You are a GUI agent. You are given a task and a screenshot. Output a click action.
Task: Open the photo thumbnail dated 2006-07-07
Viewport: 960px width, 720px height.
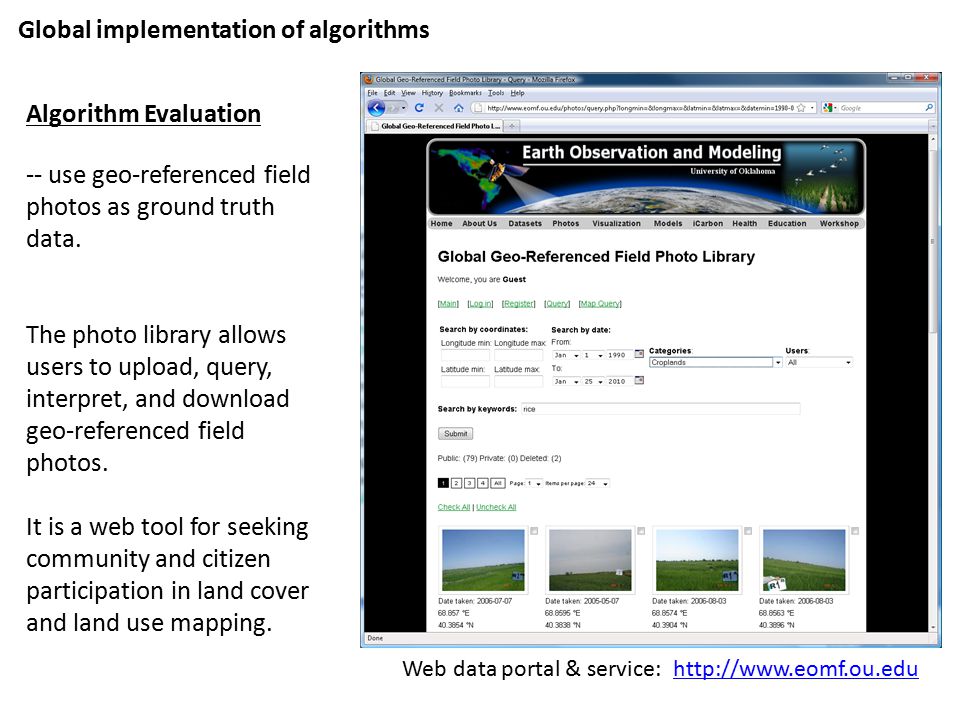coord(483,560)
